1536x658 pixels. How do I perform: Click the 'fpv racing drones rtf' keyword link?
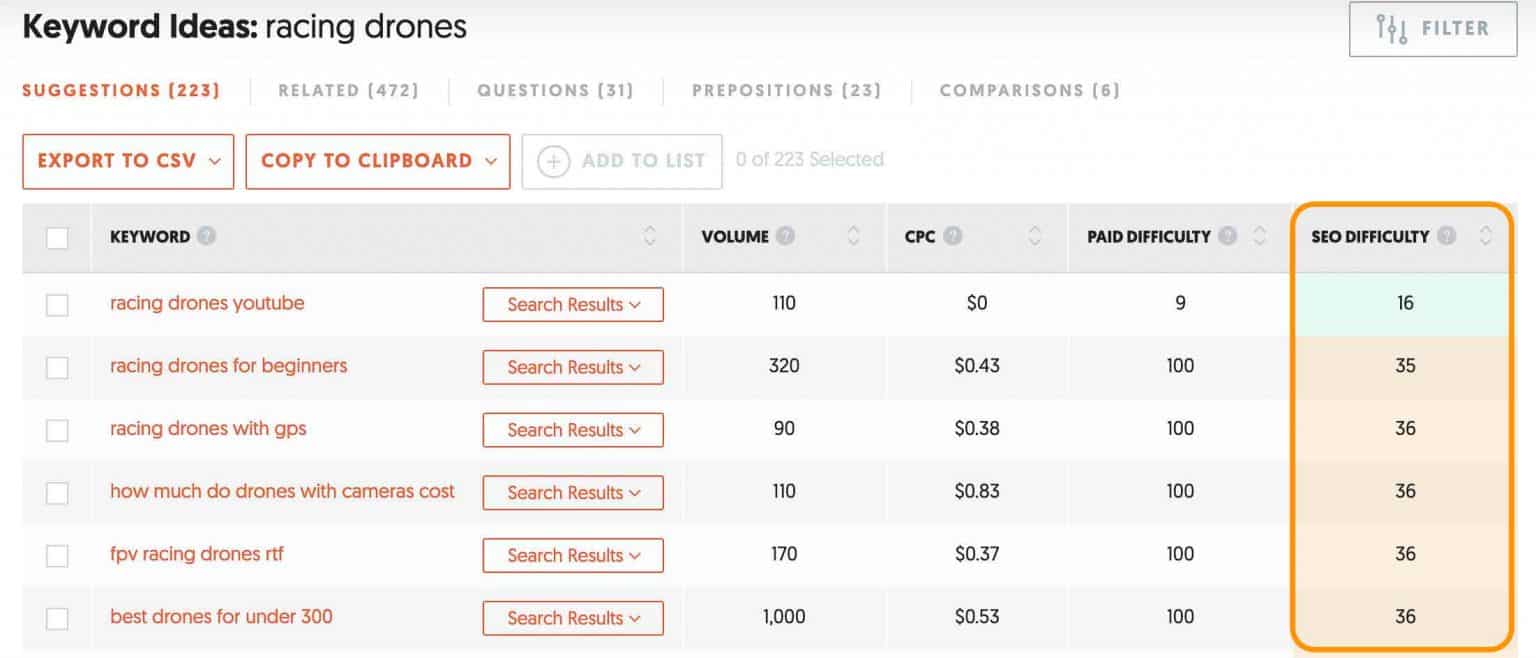(x=198, y=554)
